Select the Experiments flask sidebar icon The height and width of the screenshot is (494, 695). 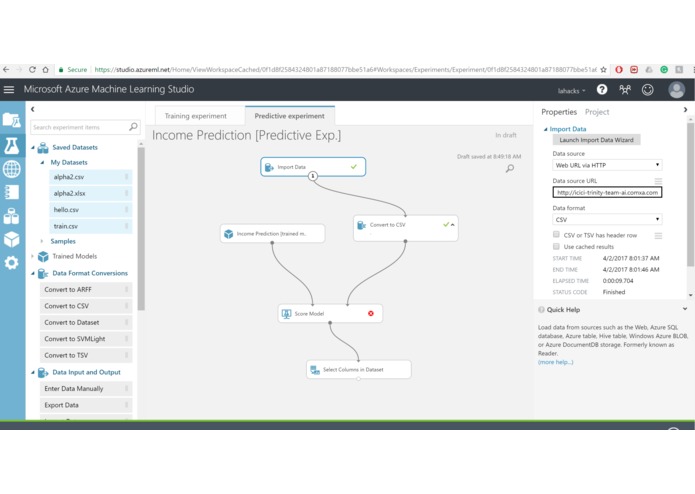(12, 145)
